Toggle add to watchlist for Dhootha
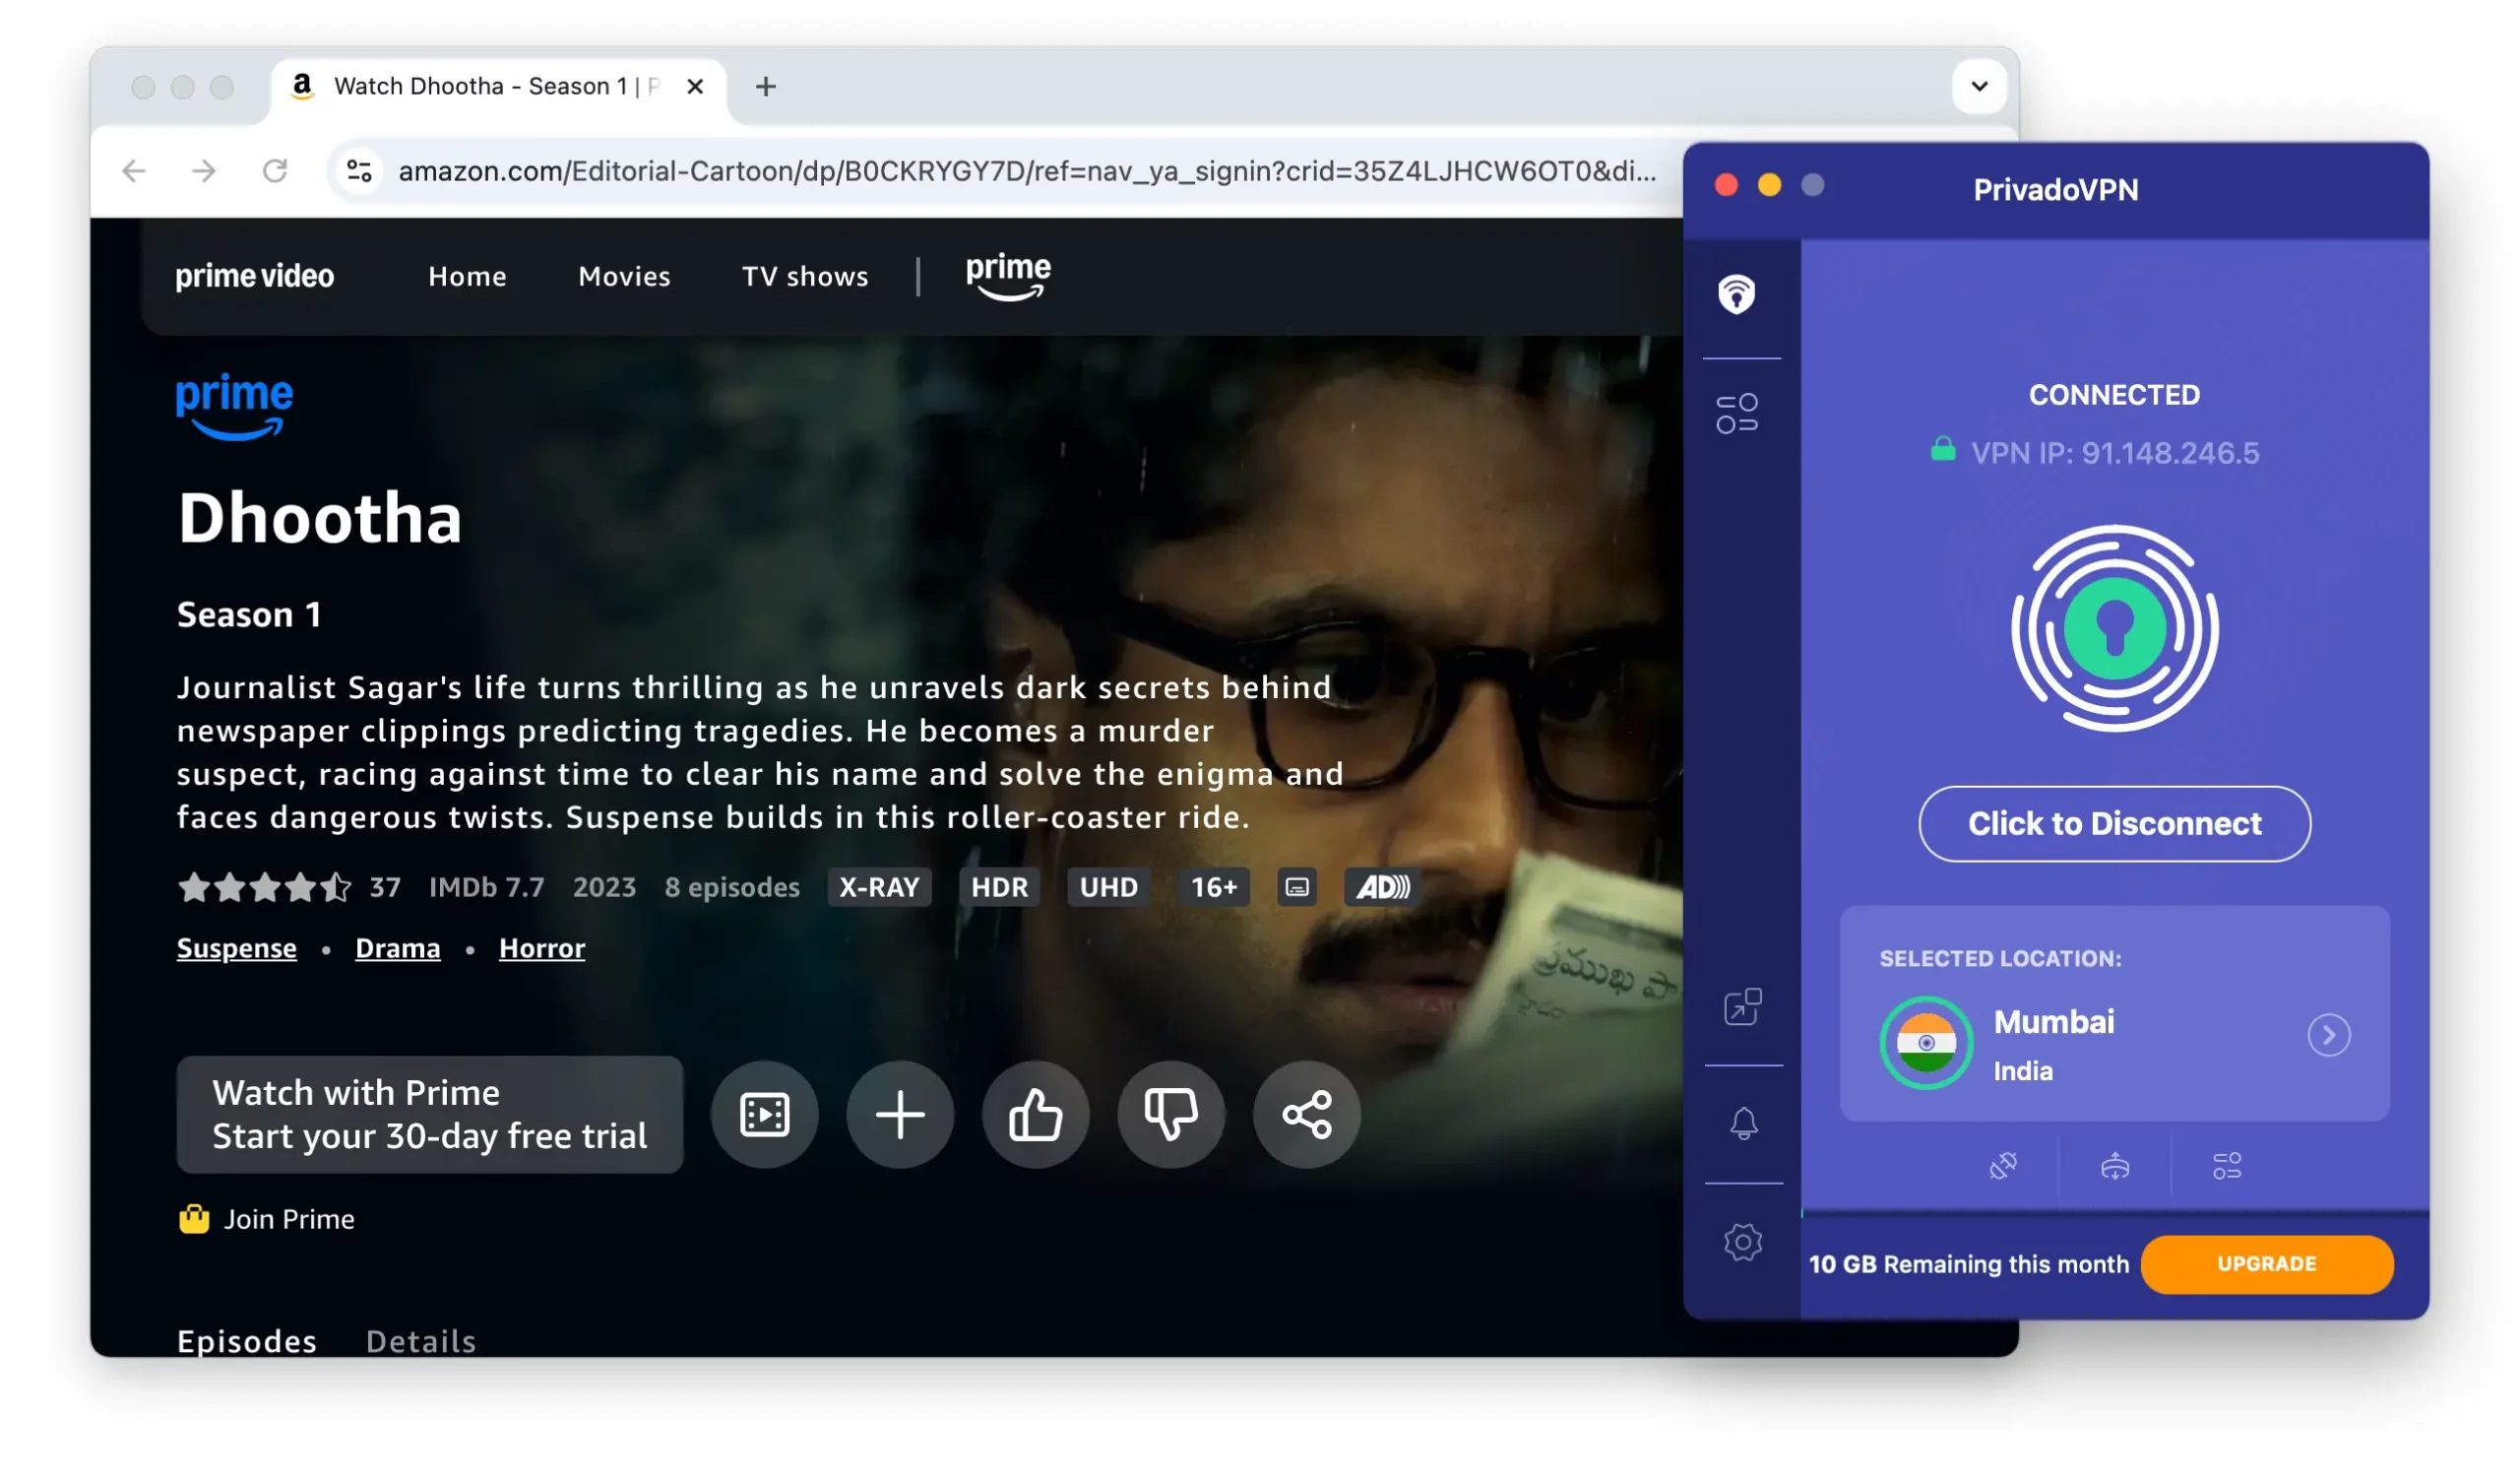2520x1479 pixels. coord(901,1115)
